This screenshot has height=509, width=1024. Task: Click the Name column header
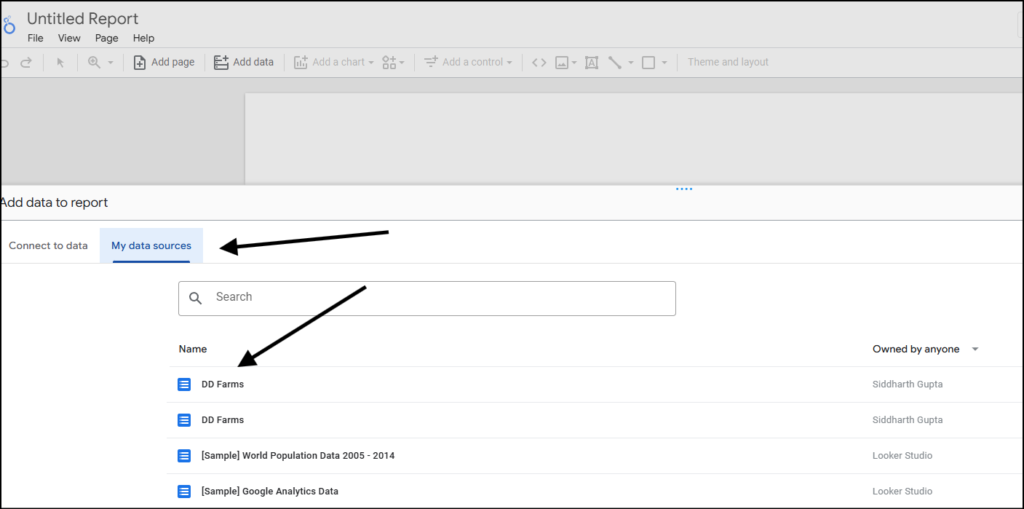point(193,349)
